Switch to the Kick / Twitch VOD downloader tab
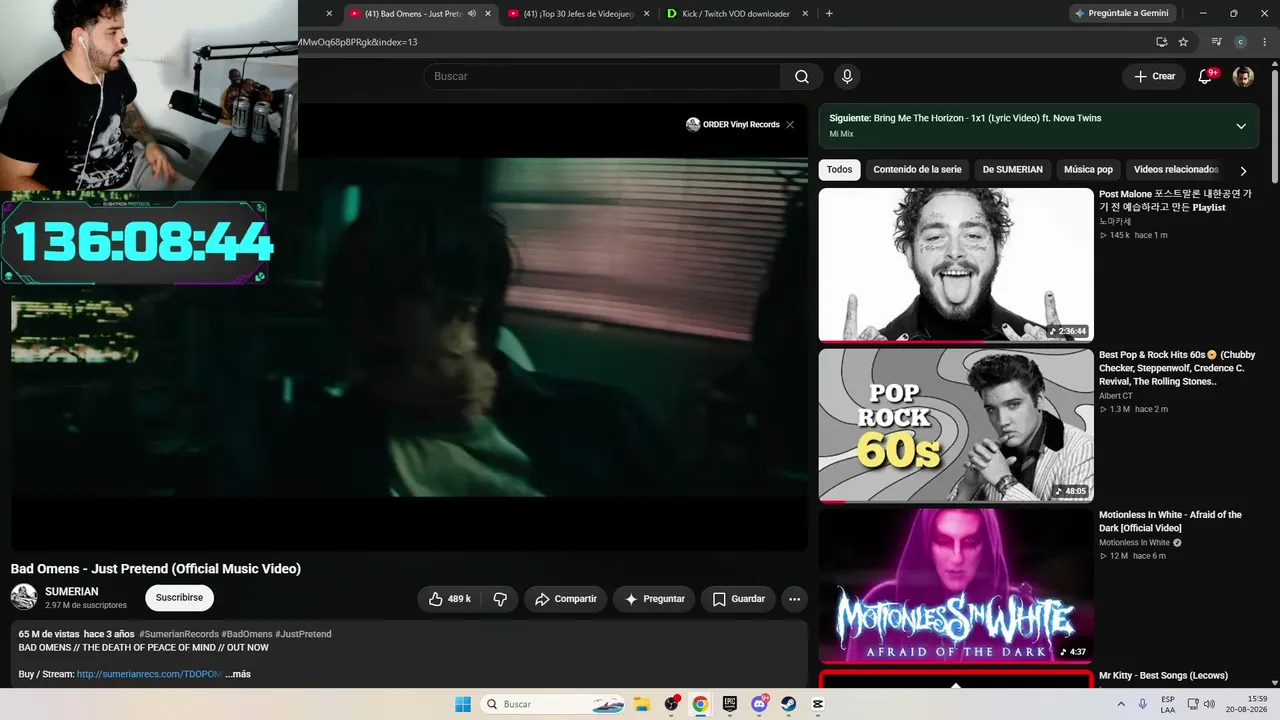The image size is (1280, 720). click(x=736, y=14)
